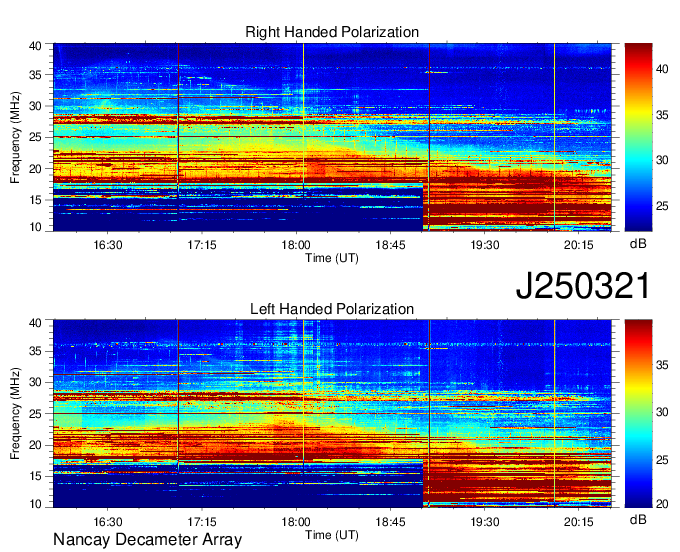Click the 40 MHz tick label on the top plot

(35, 46)
